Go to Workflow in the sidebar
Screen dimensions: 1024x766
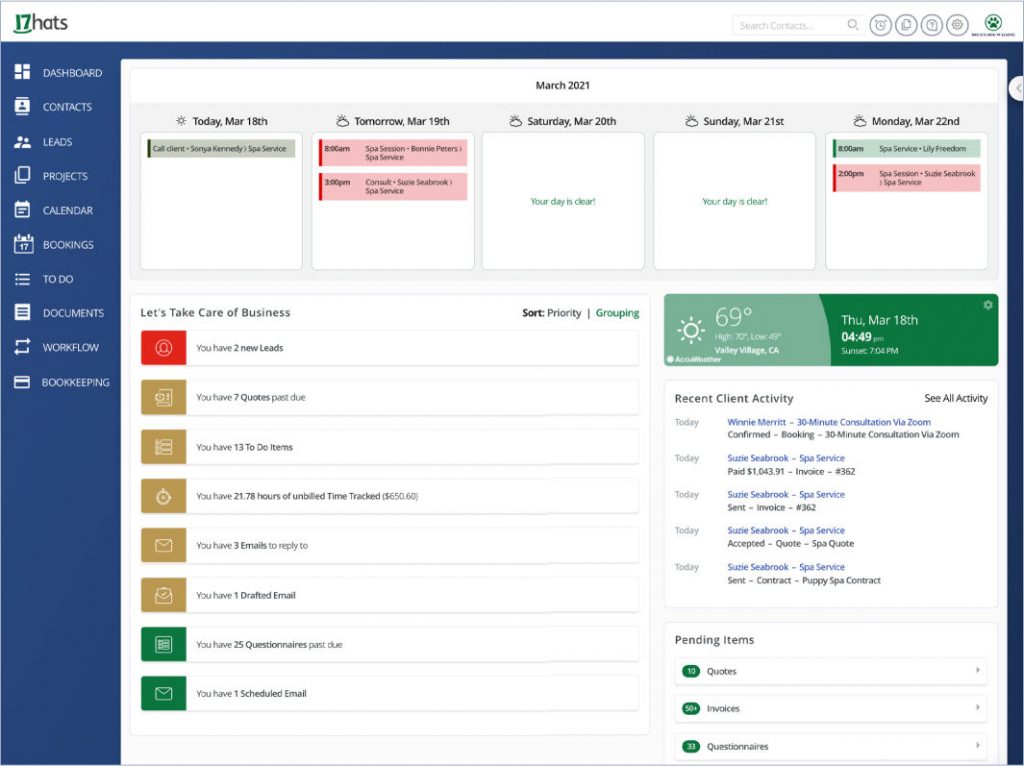(x=70, y=348)
